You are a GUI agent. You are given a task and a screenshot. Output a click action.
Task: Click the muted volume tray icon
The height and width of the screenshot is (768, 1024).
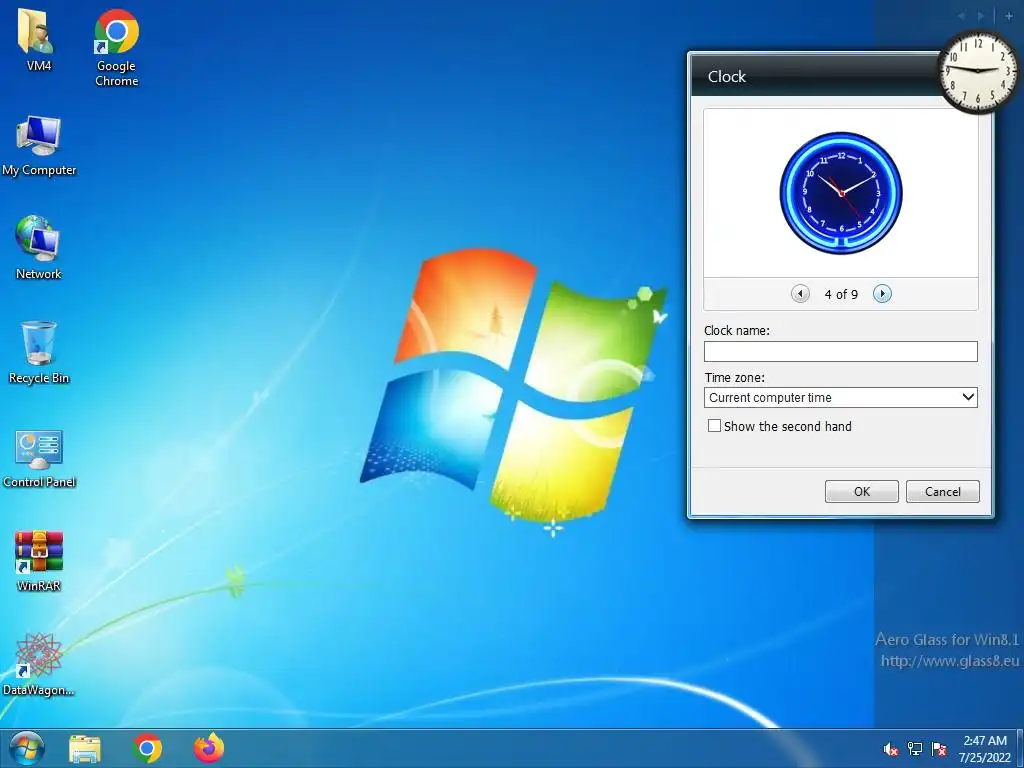(x=890, y=749)
